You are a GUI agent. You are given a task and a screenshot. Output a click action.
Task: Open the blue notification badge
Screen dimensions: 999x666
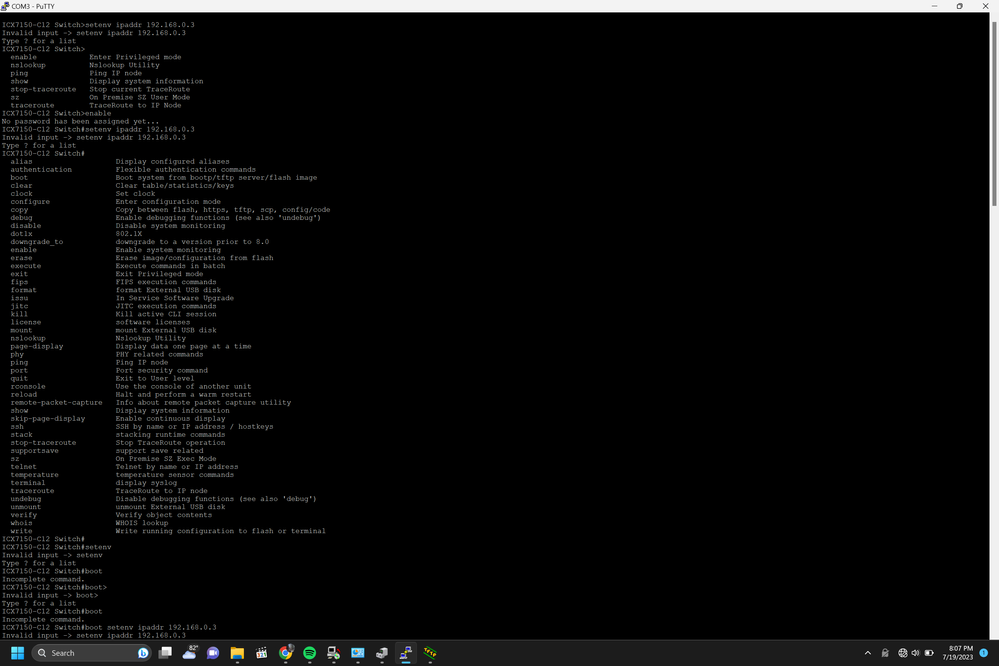click(x=984, y=653)
